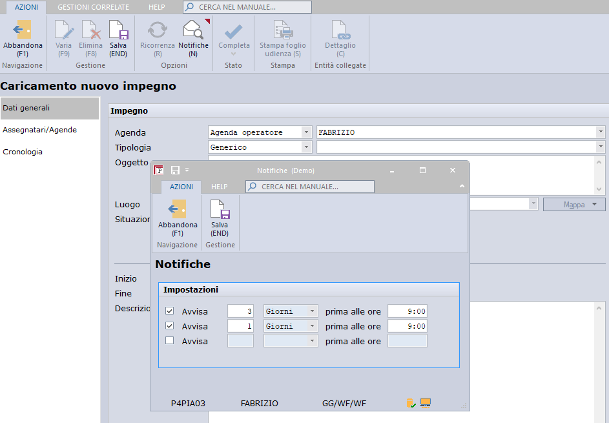Click the document check icon in status bar
Image resolution: width=610 pixels, height=424 pixels.
[411, 403]
